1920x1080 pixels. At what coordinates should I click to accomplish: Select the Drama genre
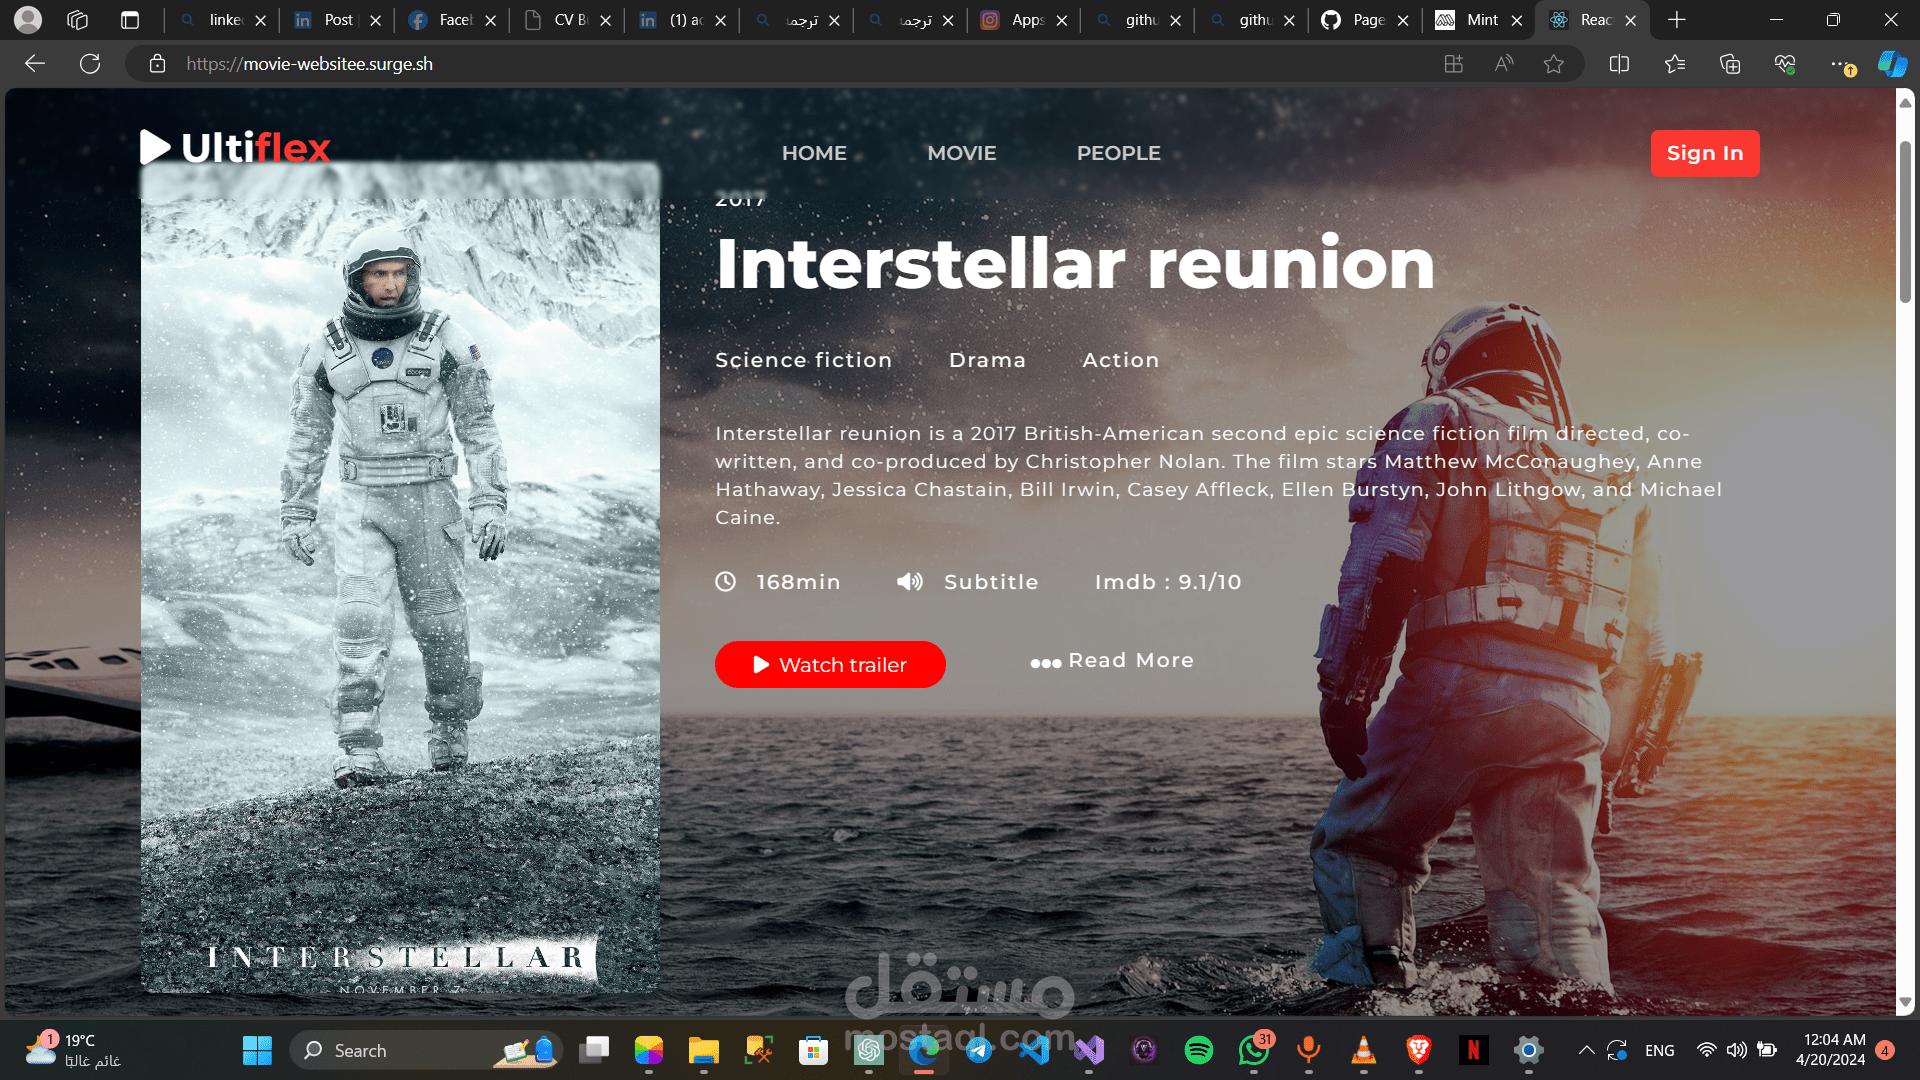coord(987,360)
